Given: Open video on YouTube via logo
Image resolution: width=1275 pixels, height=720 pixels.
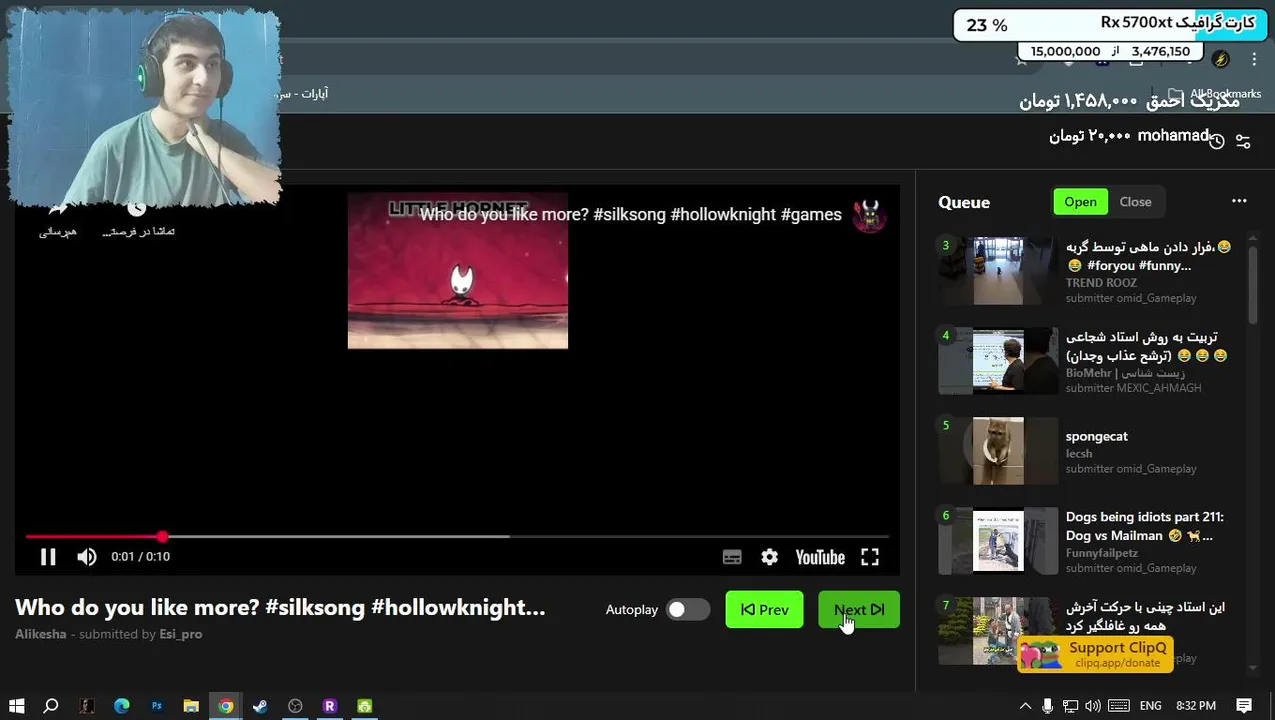Looking at the screenshot, I should [x=820, y=557].
